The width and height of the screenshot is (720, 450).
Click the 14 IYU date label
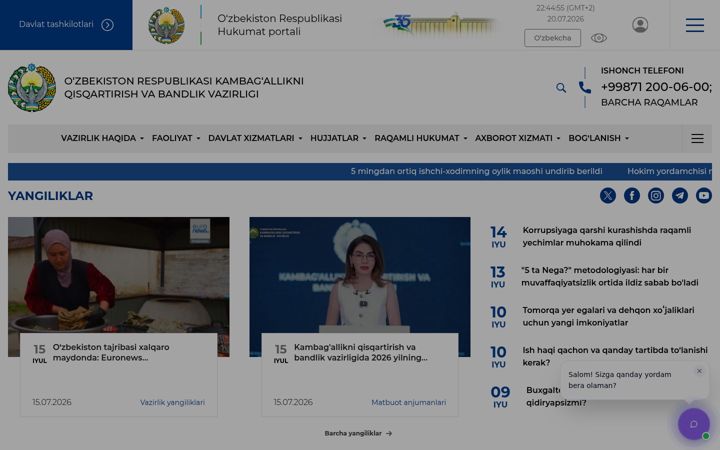pyautogui.click(x=498, y=237)
